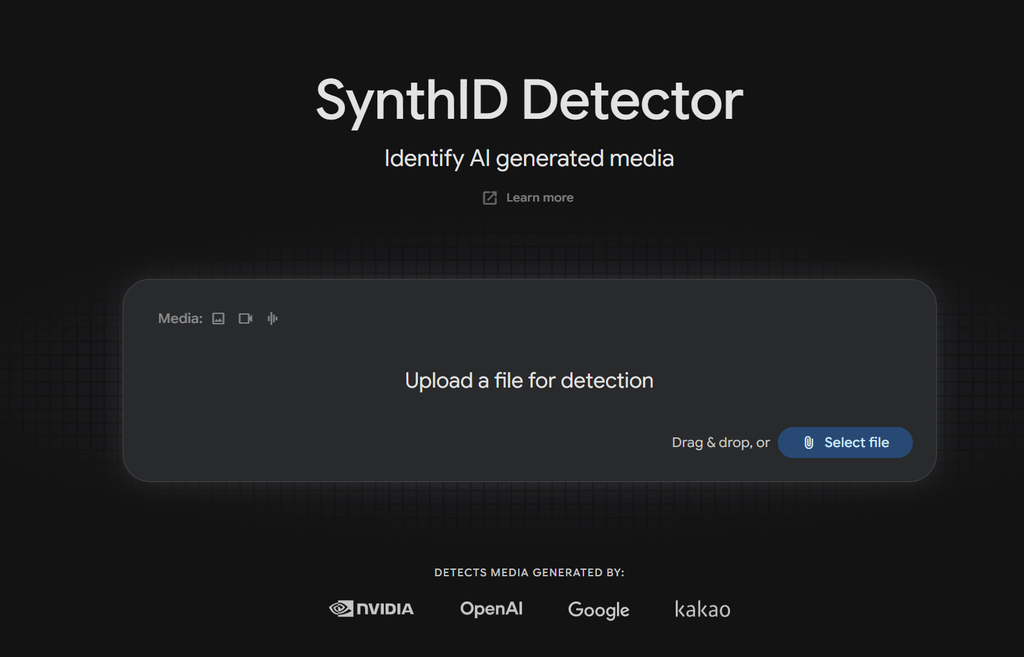The width and height of the screenshot is (1024, 657).
Task: Click 'DETECTS MEDIA GENERATED BY:' caption
Action: coord(529,573)
